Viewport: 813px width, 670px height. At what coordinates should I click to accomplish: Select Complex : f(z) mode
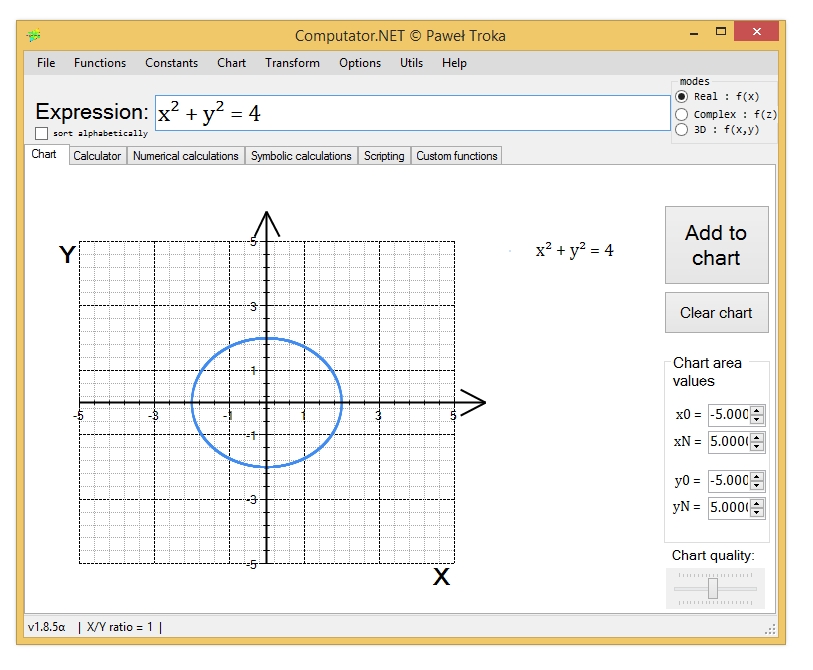point(682,114)
